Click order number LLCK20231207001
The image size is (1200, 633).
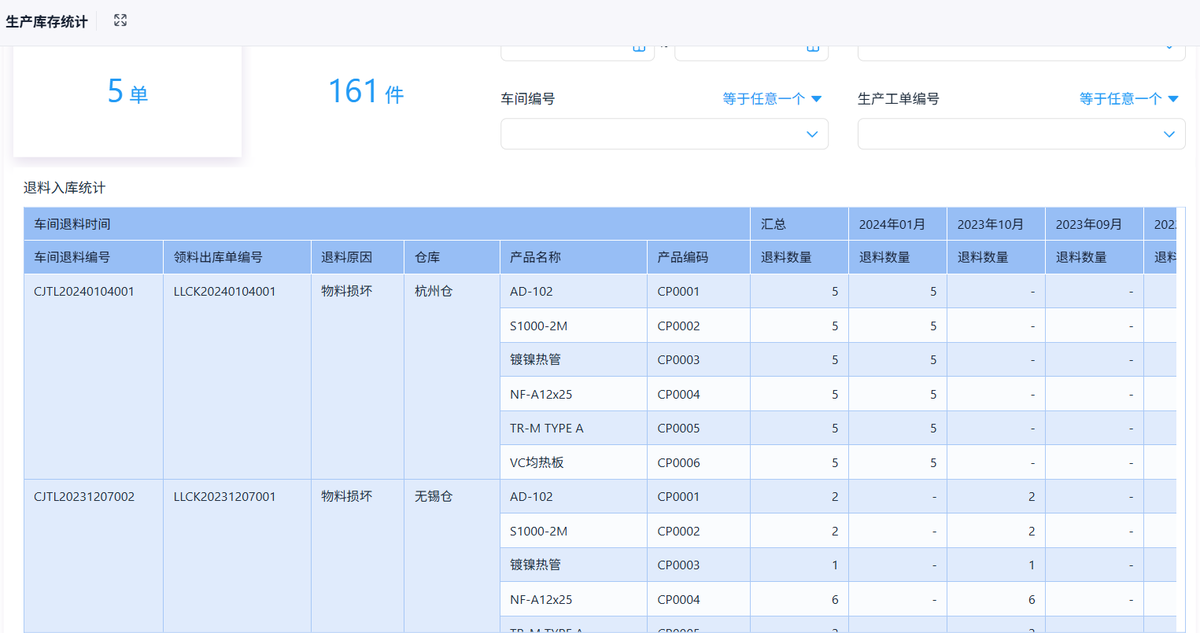(x=225, y=497)
